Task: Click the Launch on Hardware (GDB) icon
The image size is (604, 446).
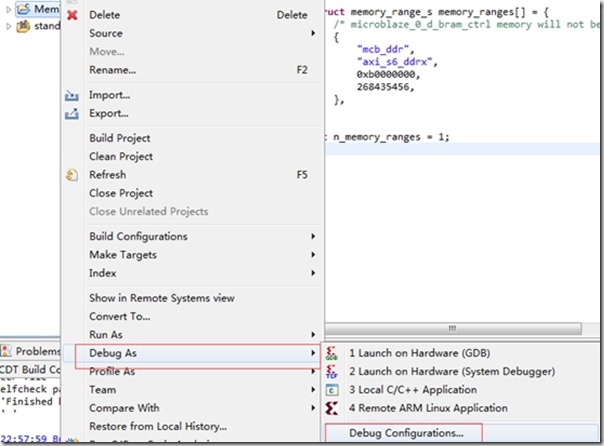Action: point(332,353)
